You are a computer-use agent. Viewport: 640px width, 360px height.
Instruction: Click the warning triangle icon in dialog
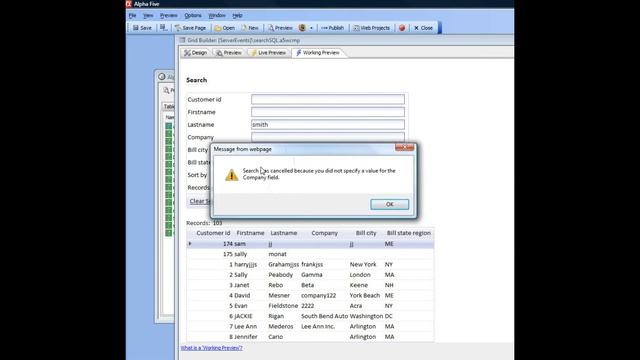click(x=231, y=175)
